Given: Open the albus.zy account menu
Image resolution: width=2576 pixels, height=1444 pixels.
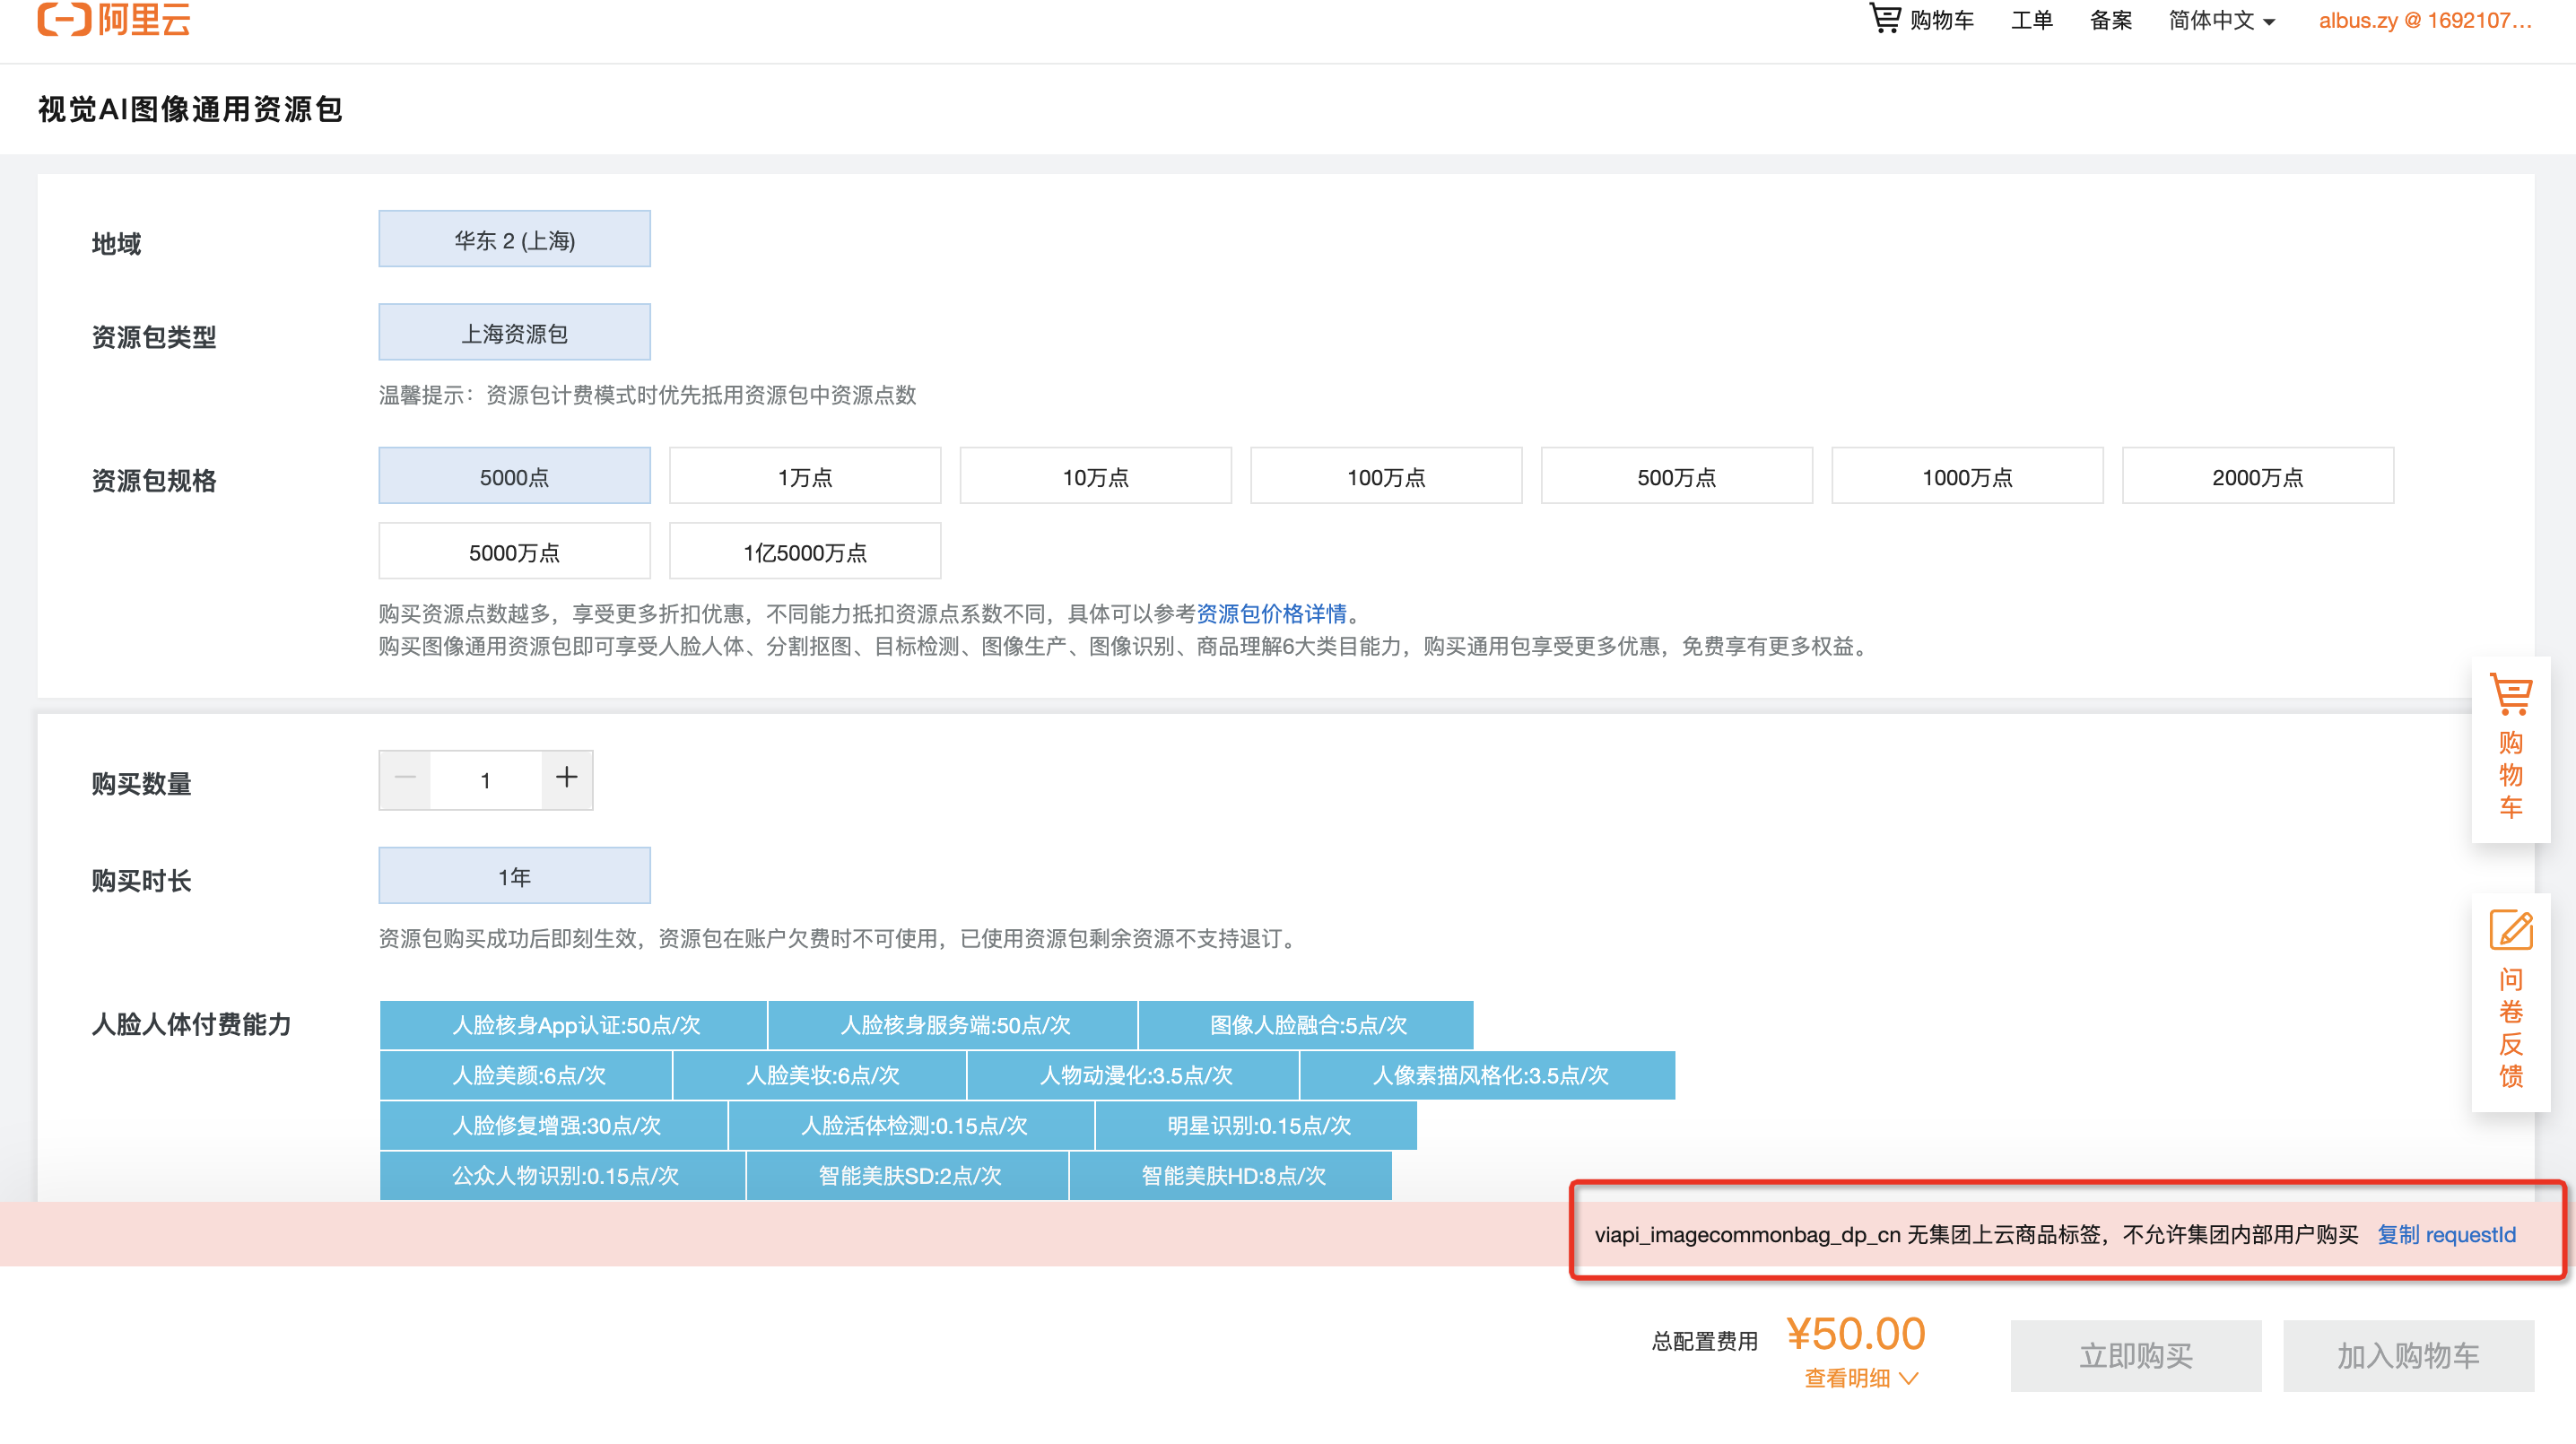Looking at the screenshot, I should coord(2425,21).
